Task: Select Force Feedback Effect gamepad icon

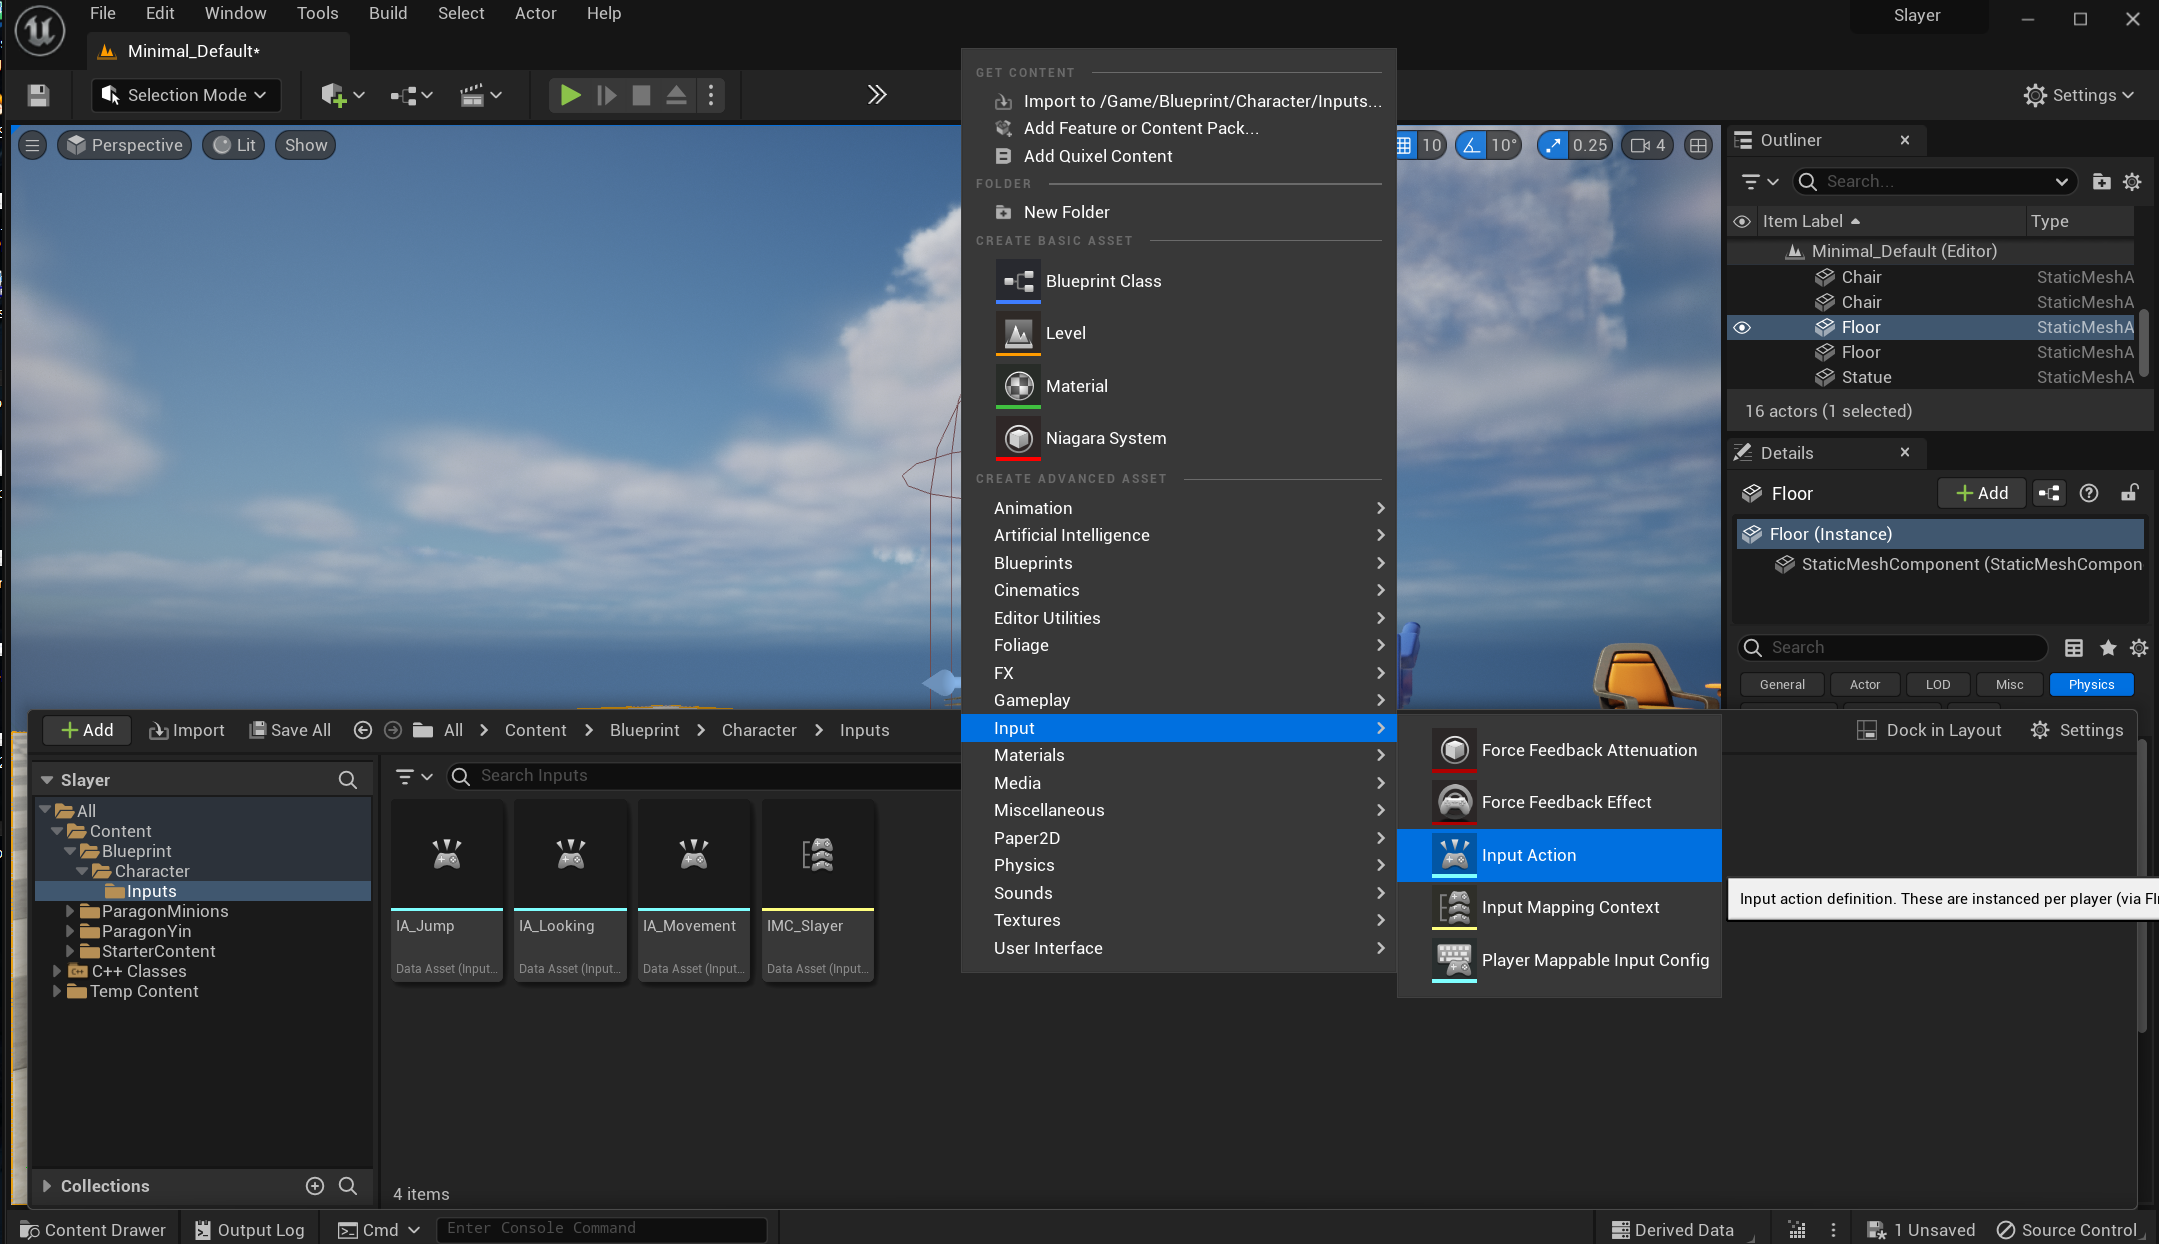Action: [x=1454, y=802]
